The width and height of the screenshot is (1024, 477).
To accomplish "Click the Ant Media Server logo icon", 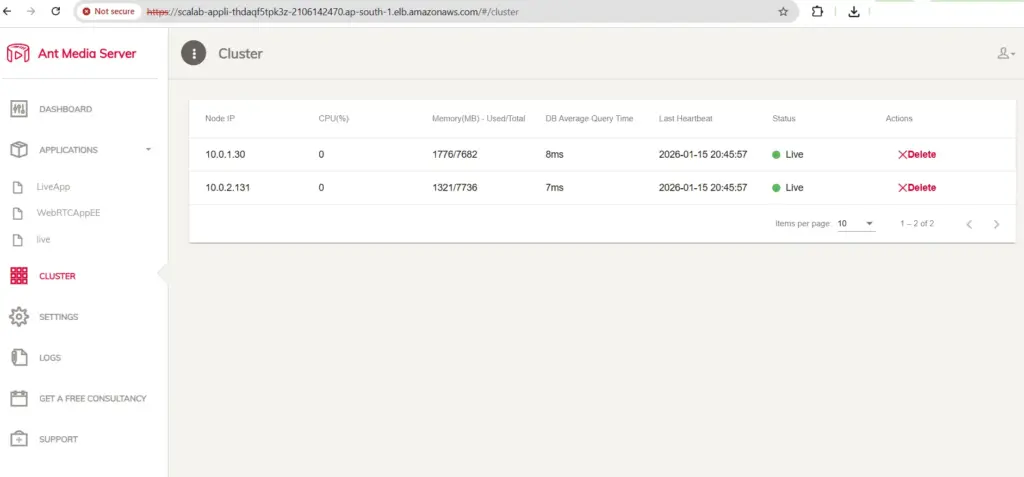I will click(18, 54).
